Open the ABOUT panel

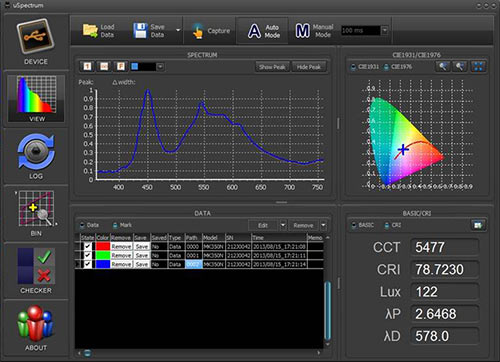click(x=36, y=327)
